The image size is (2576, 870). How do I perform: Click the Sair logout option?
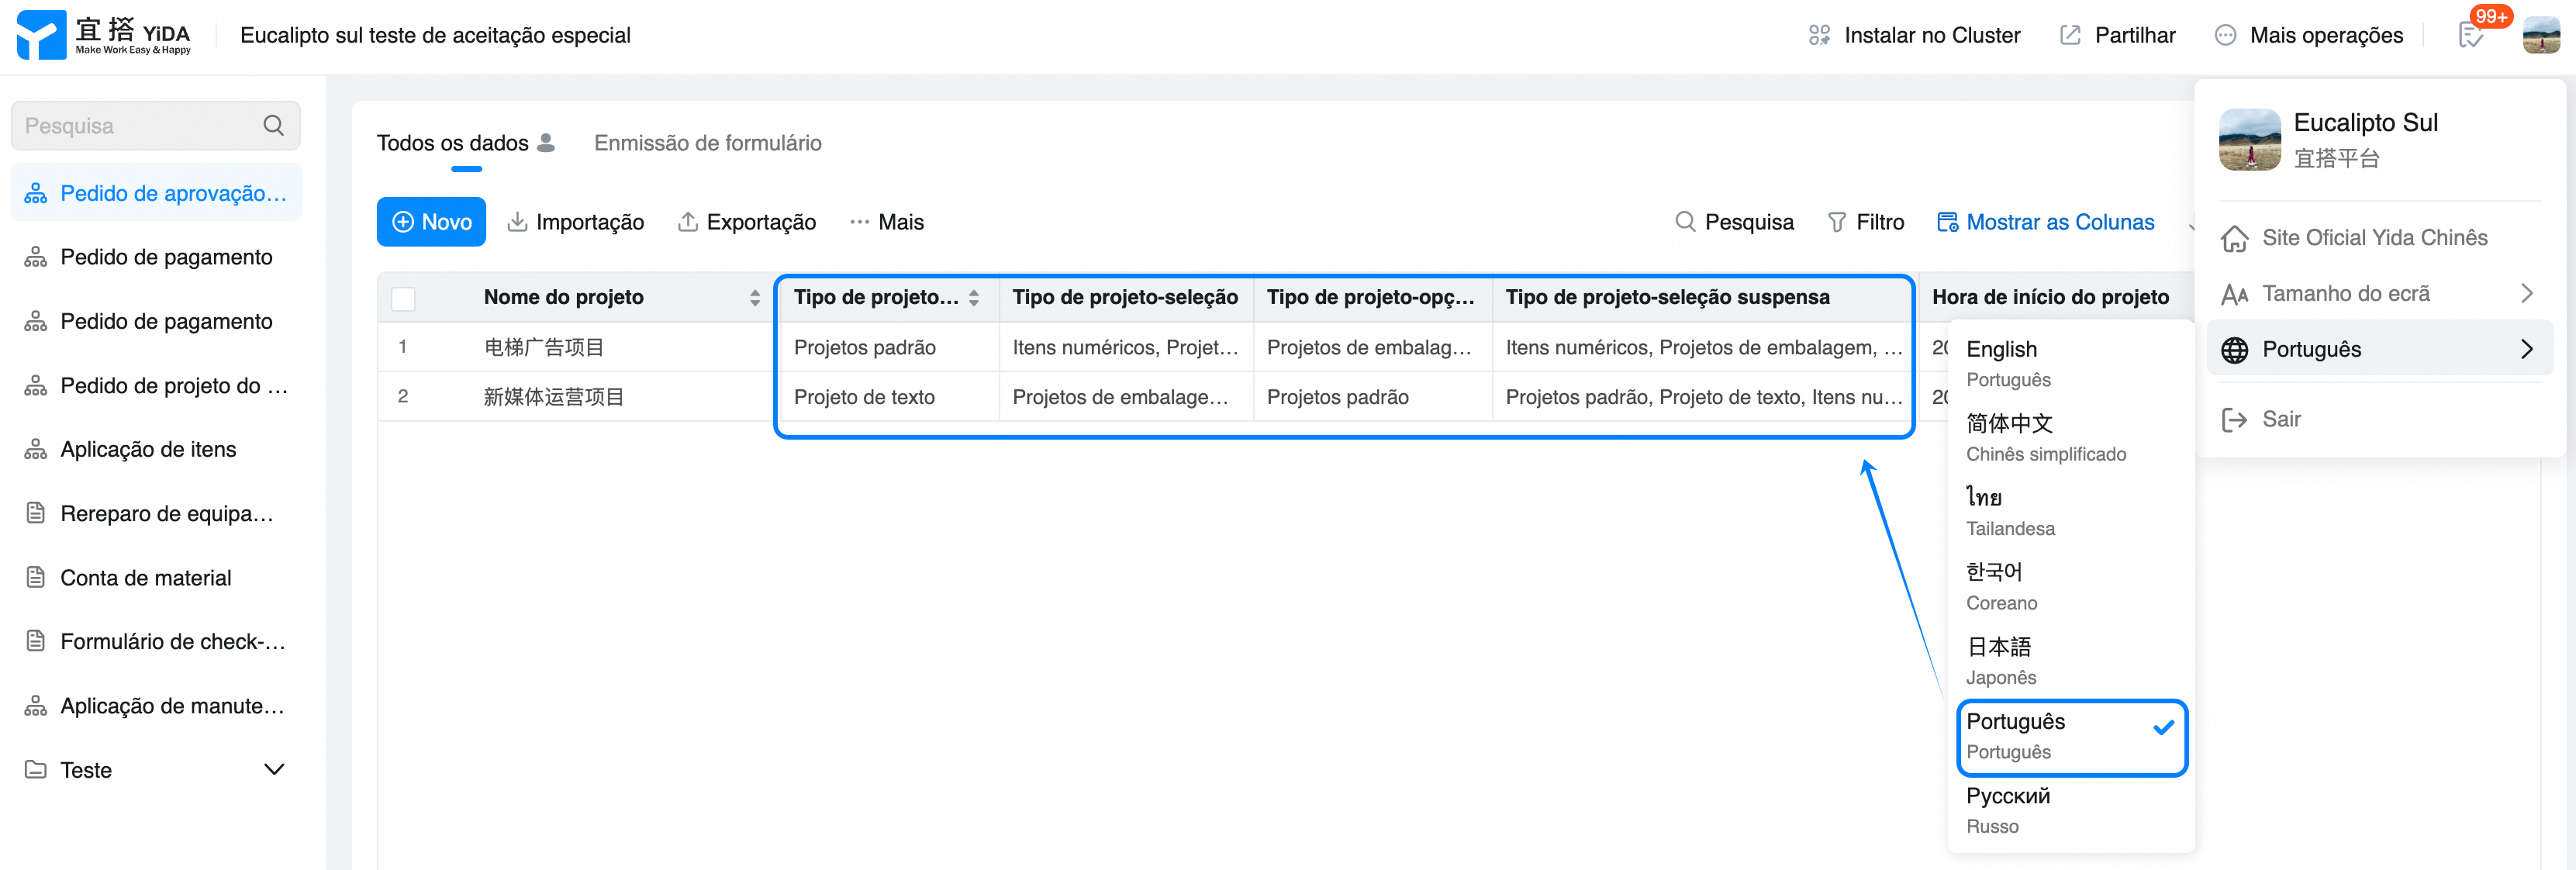pyautogui.click(x=2280, y=419)
